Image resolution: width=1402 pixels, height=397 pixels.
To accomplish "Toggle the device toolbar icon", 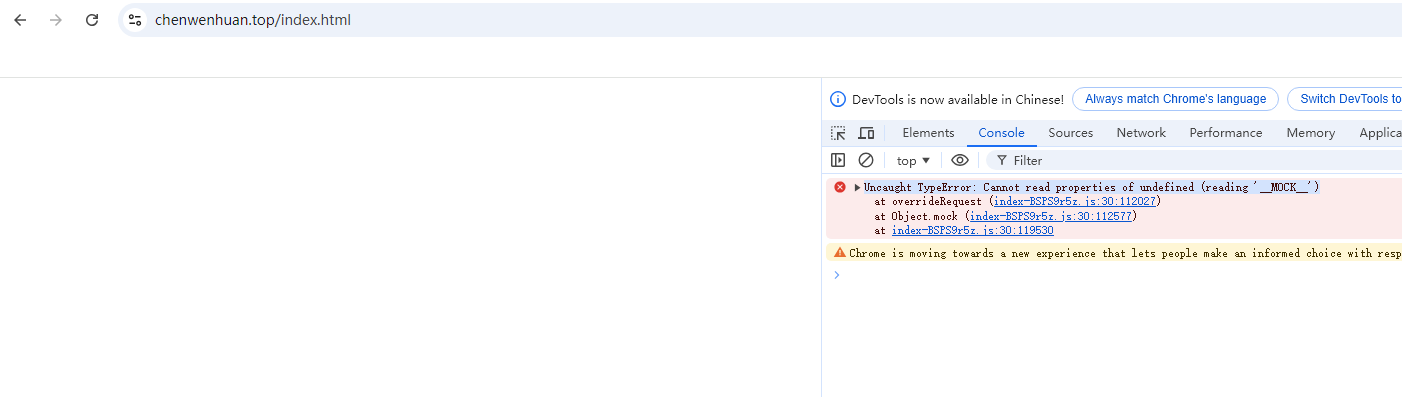I will 866,133.
